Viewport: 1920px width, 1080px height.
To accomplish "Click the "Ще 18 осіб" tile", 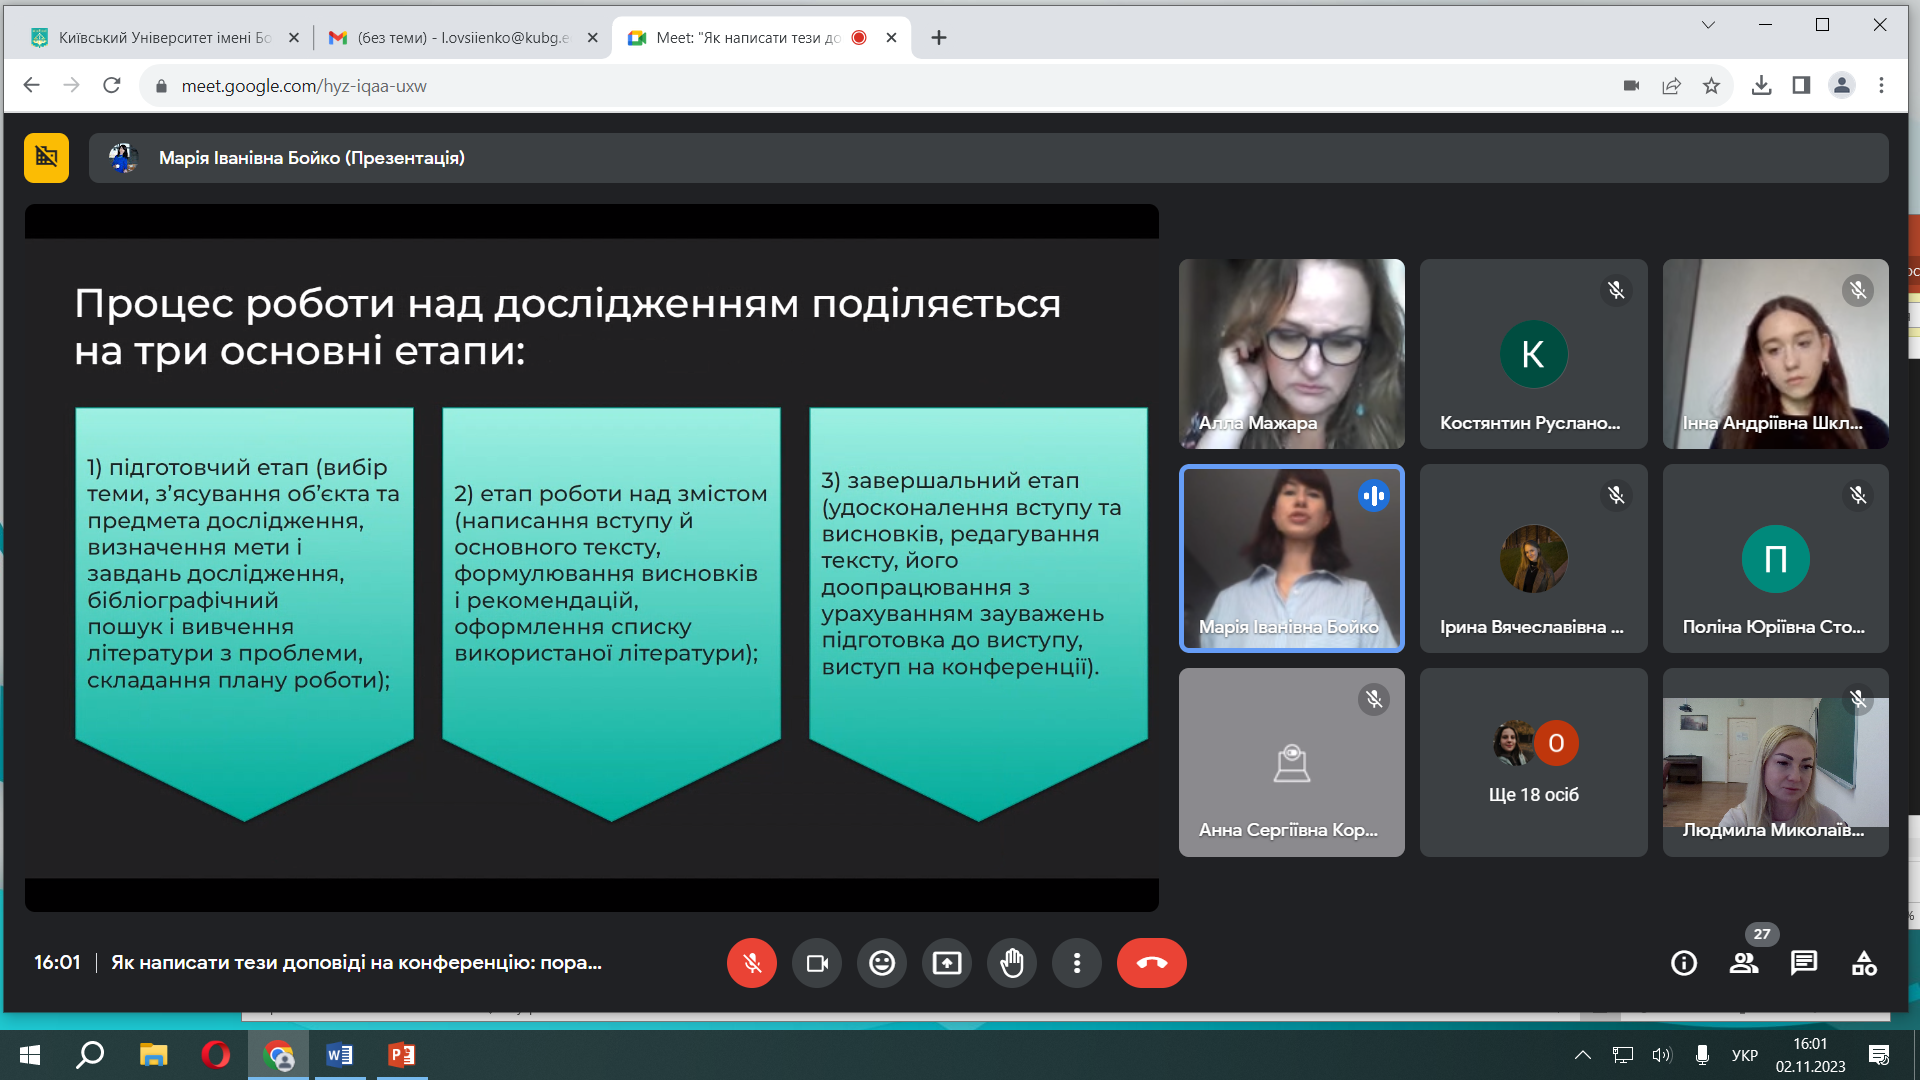I will pyautogui.click(x=1533, y=763).
